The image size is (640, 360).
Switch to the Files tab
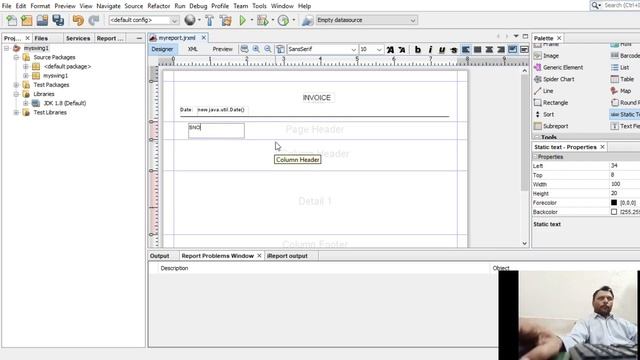[x=41, y=38]
